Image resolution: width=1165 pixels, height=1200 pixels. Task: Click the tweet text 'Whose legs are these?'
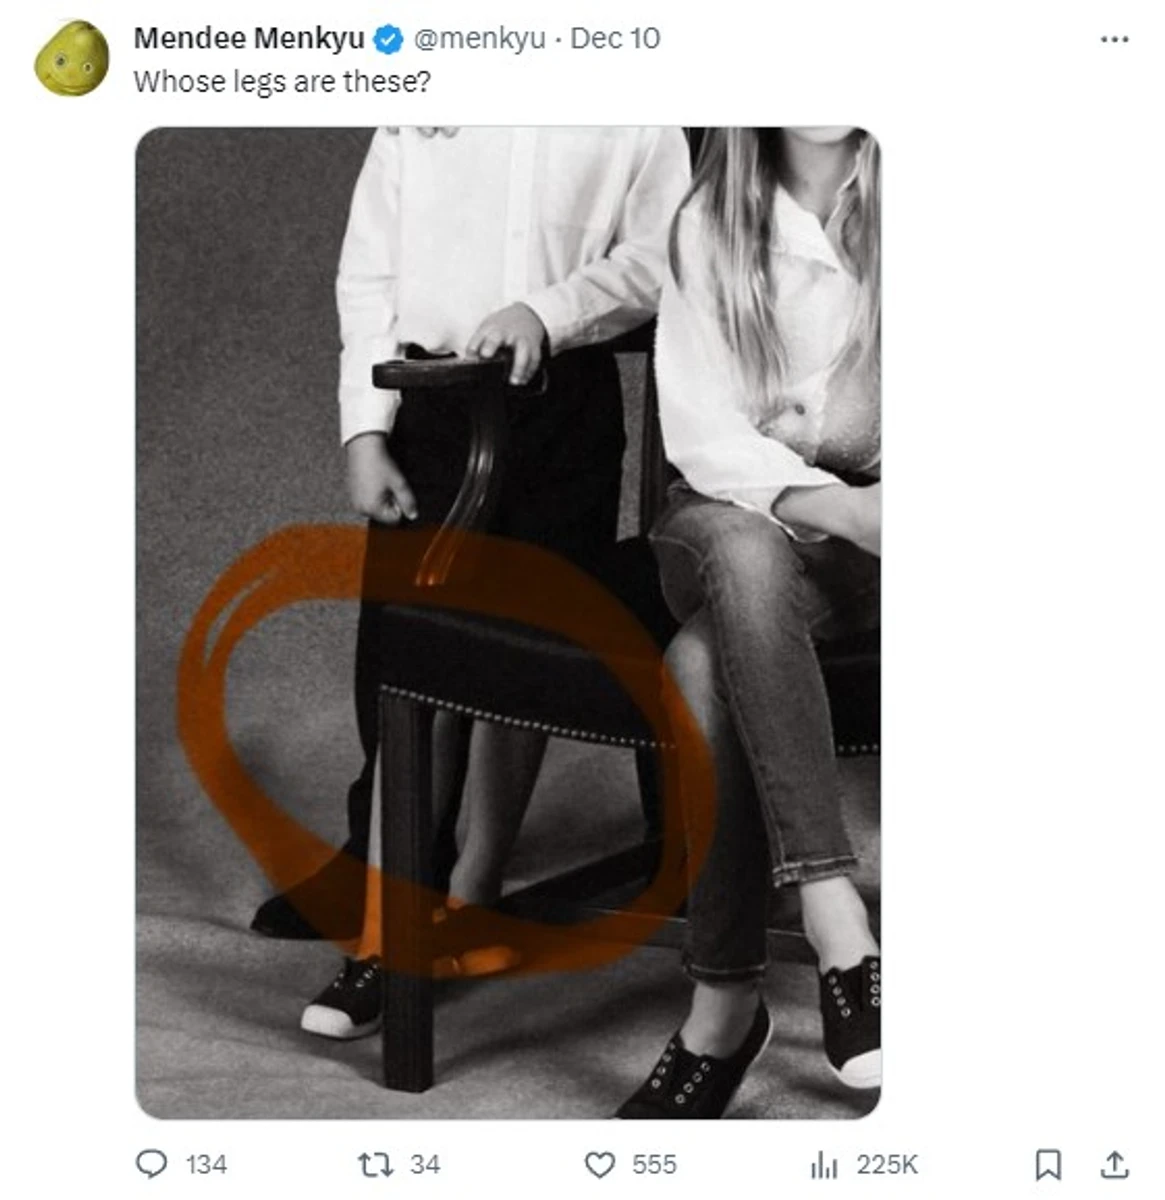coord(282,81)
